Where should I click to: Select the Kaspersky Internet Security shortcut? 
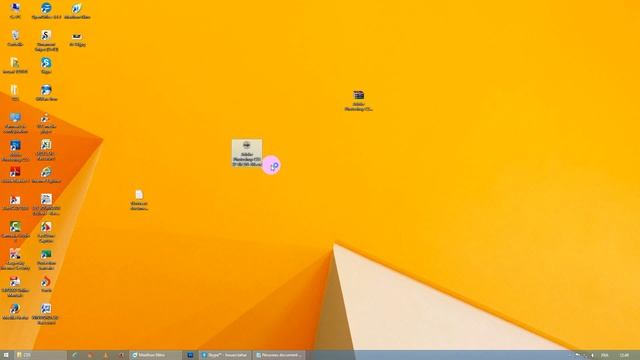coord(15,259)
